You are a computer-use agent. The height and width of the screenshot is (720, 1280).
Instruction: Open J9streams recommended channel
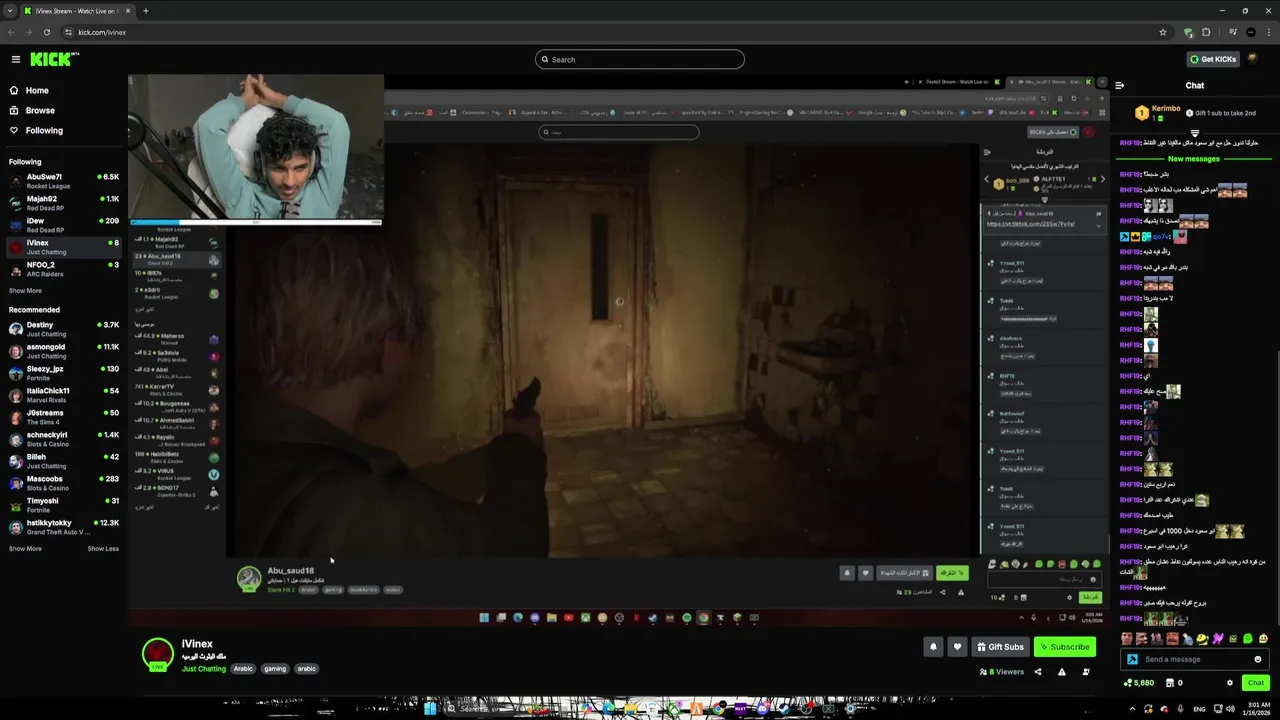pos(64,417)
